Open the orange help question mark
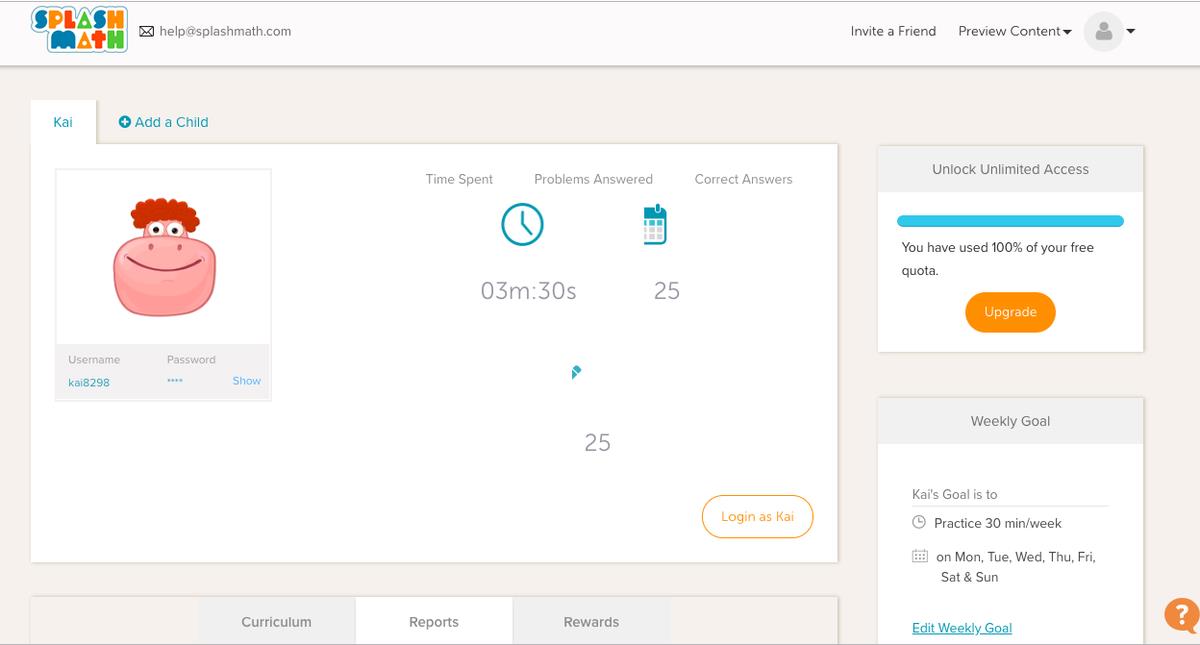 pyautogui.click(x=1182, y=613)
